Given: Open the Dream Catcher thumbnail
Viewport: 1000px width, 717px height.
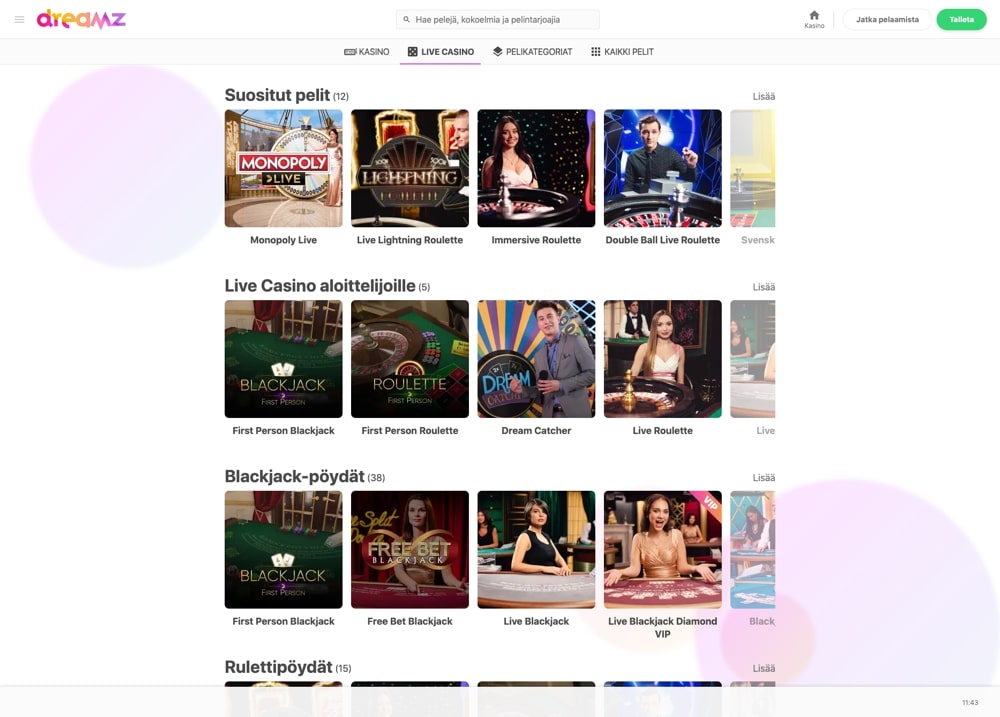Looking at the screenshot, I should click(x=536, y=358).
